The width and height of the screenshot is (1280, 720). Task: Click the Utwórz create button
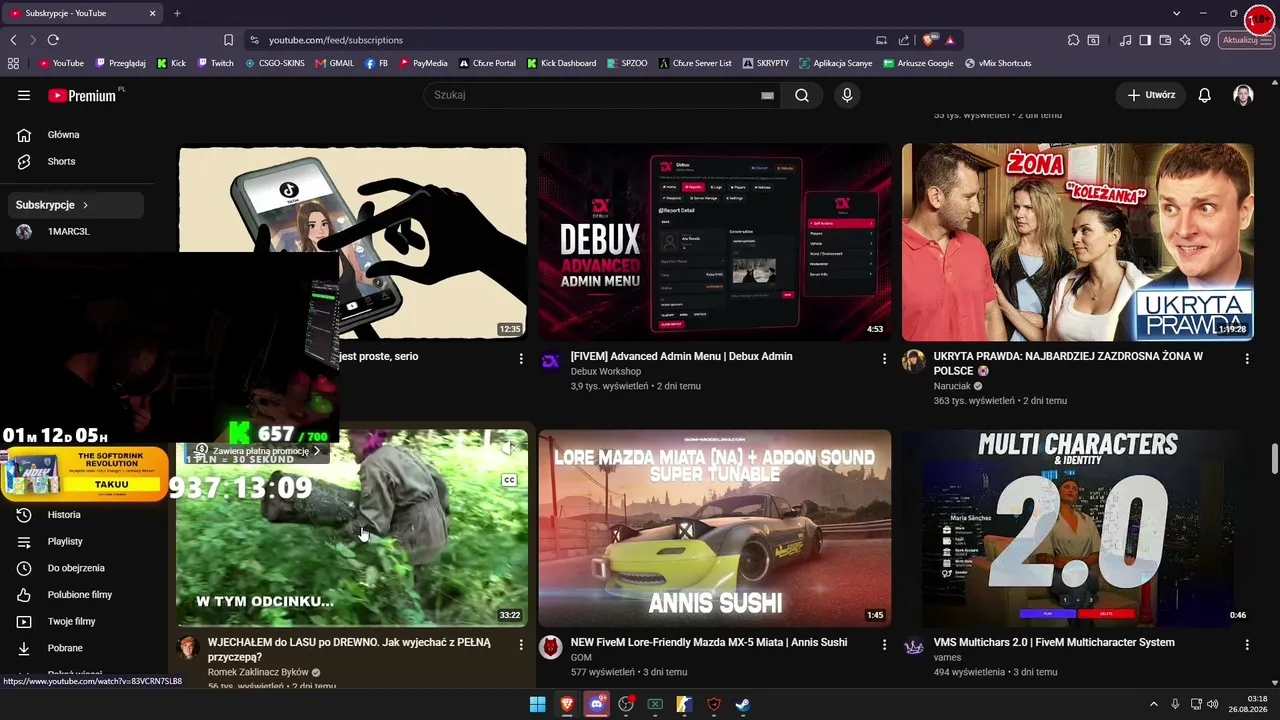(1151, 95)
